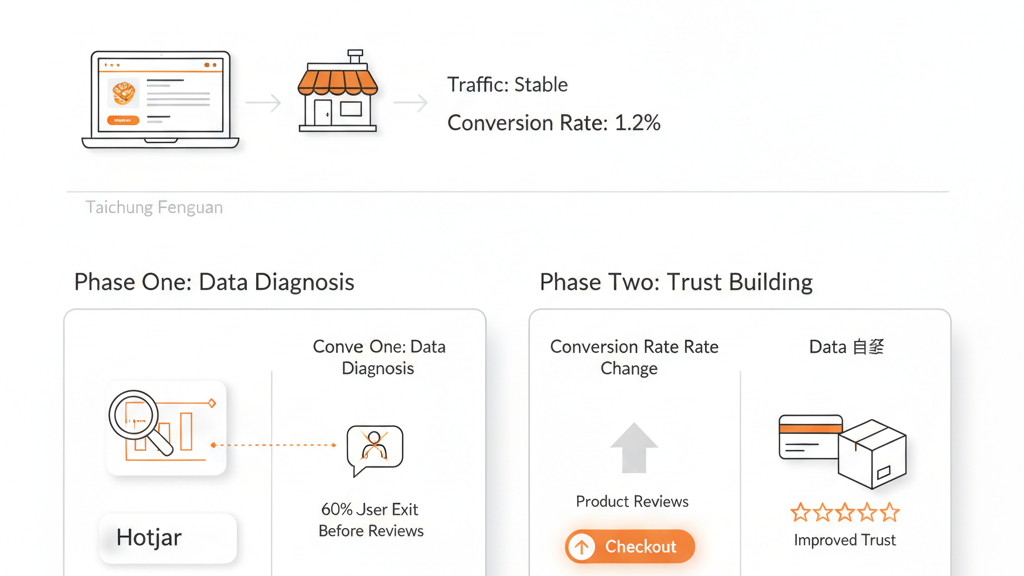Click the gray upward arrow icon
This screenshot has height=576, width=1024.
(633, 447)
